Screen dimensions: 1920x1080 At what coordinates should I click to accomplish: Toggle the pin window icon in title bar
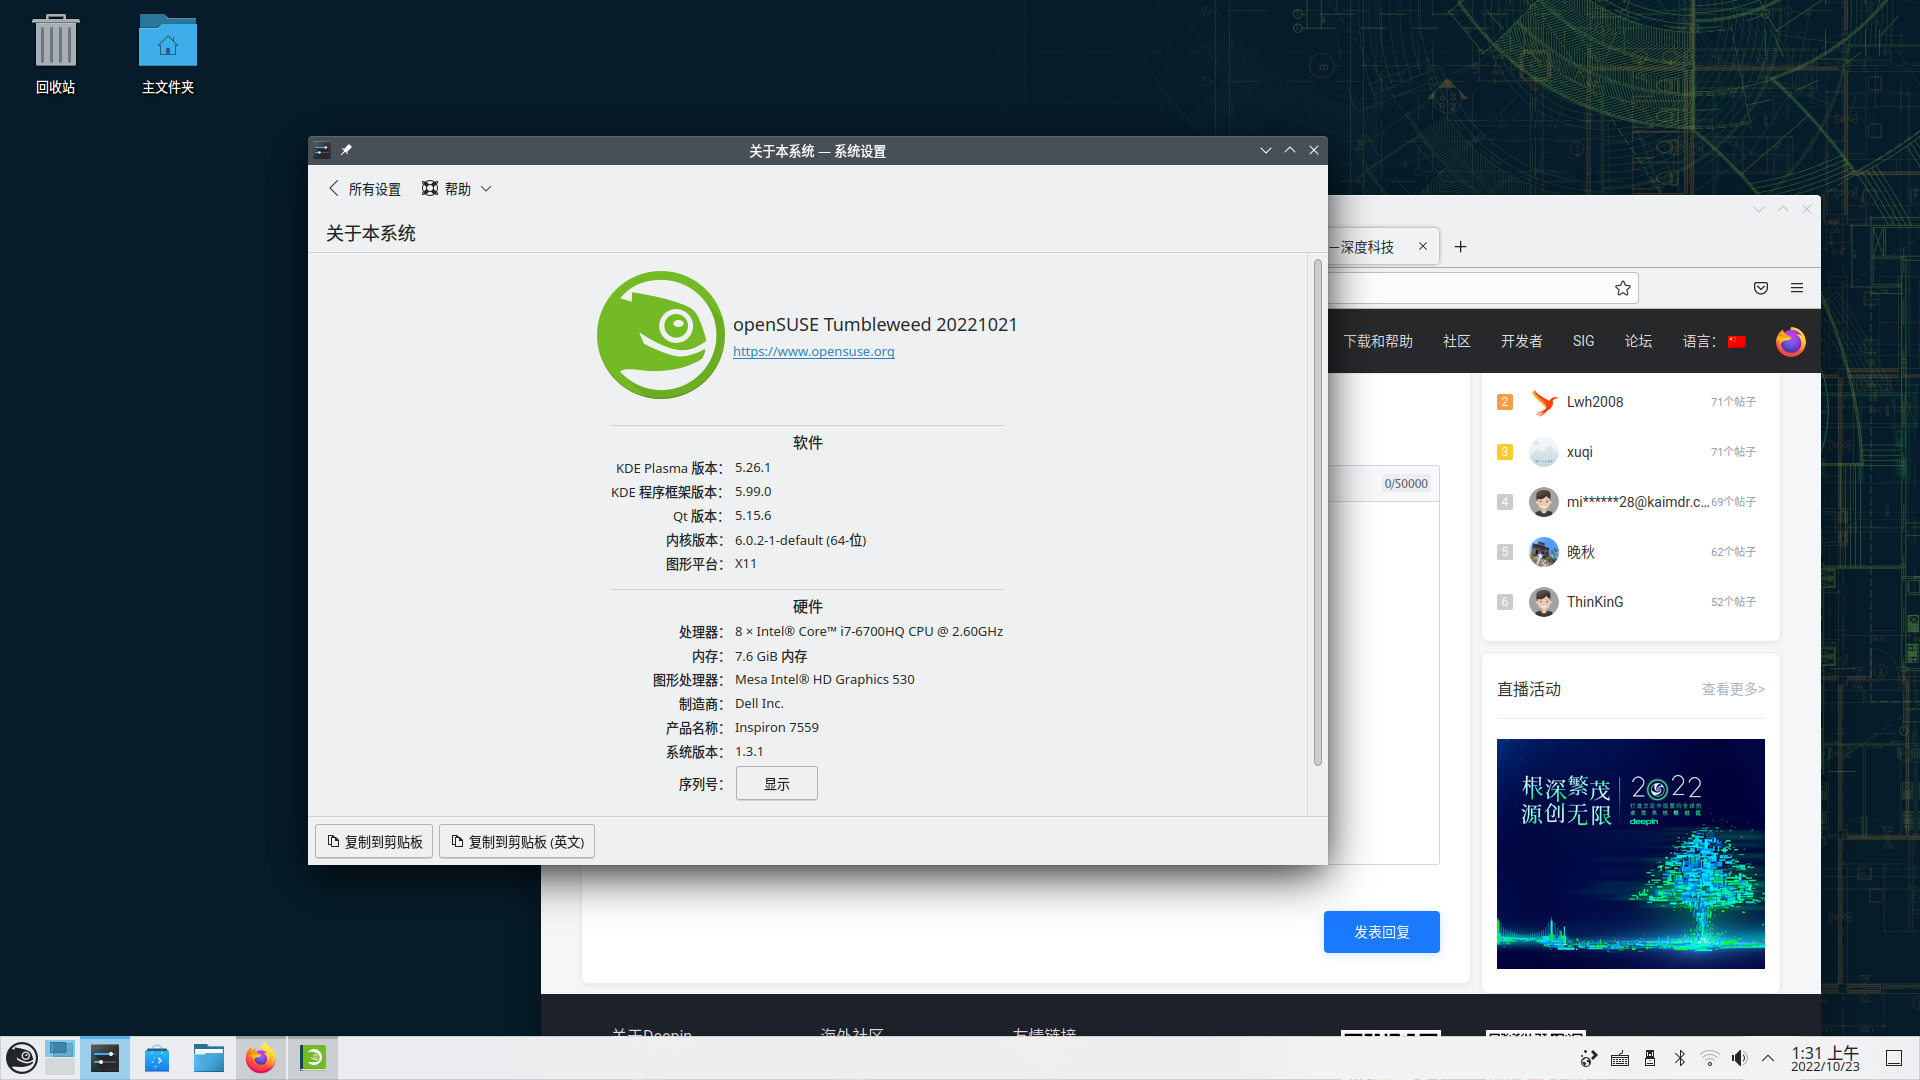pyautogui.click(x=346, y=150)
